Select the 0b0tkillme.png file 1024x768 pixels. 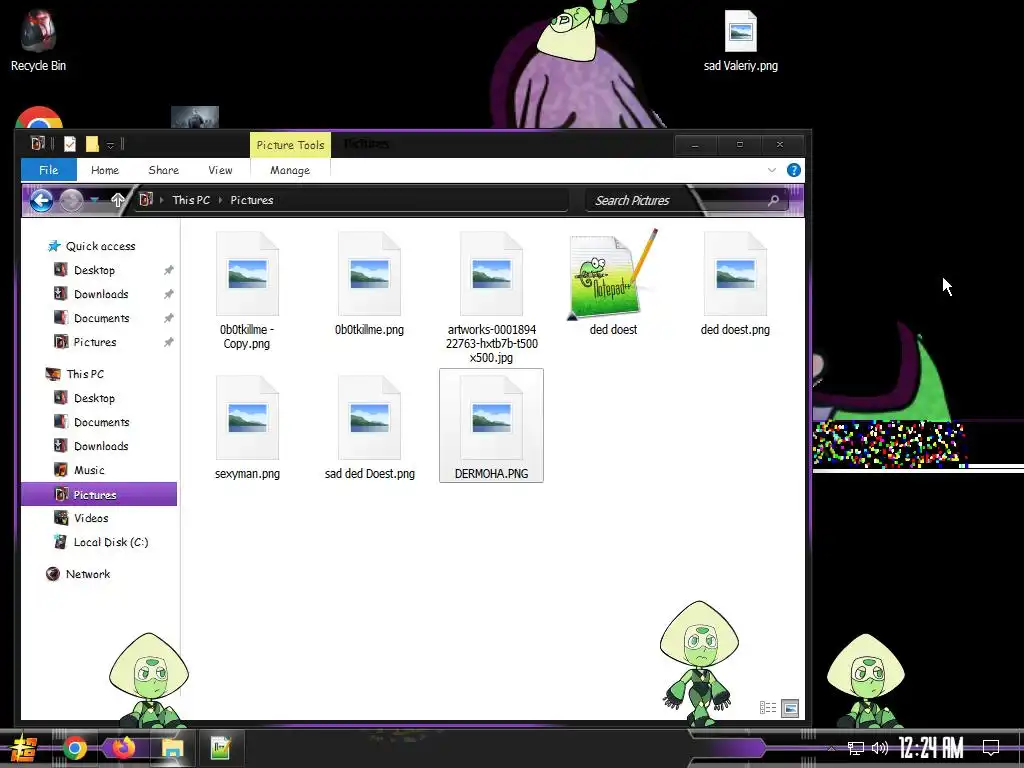point(369,284)
